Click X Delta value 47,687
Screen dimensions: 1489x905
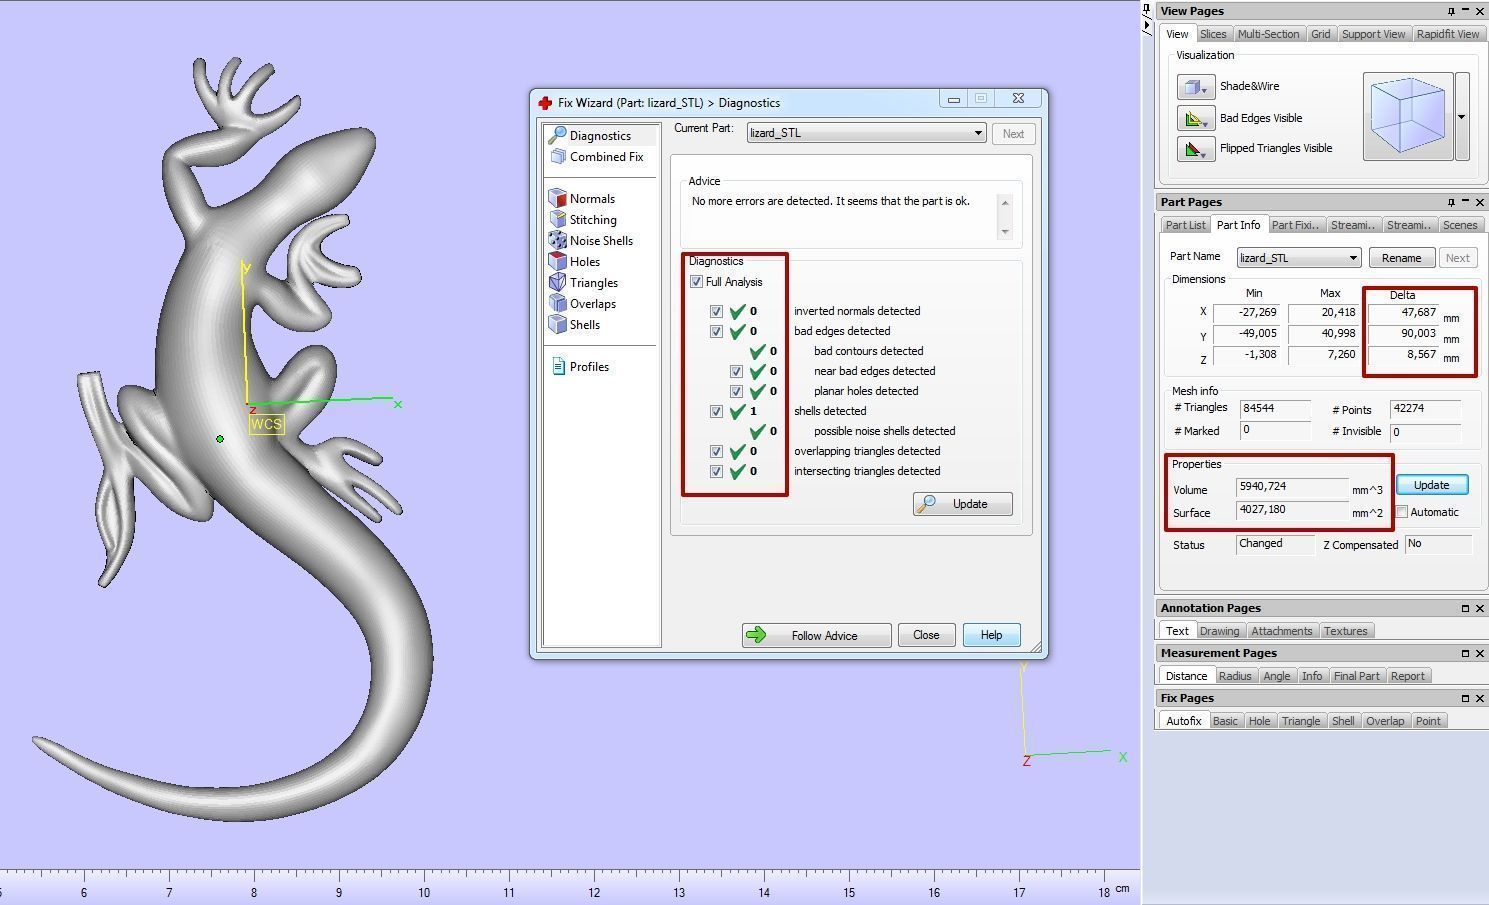pyautogui.click(x=1403, y=313)
